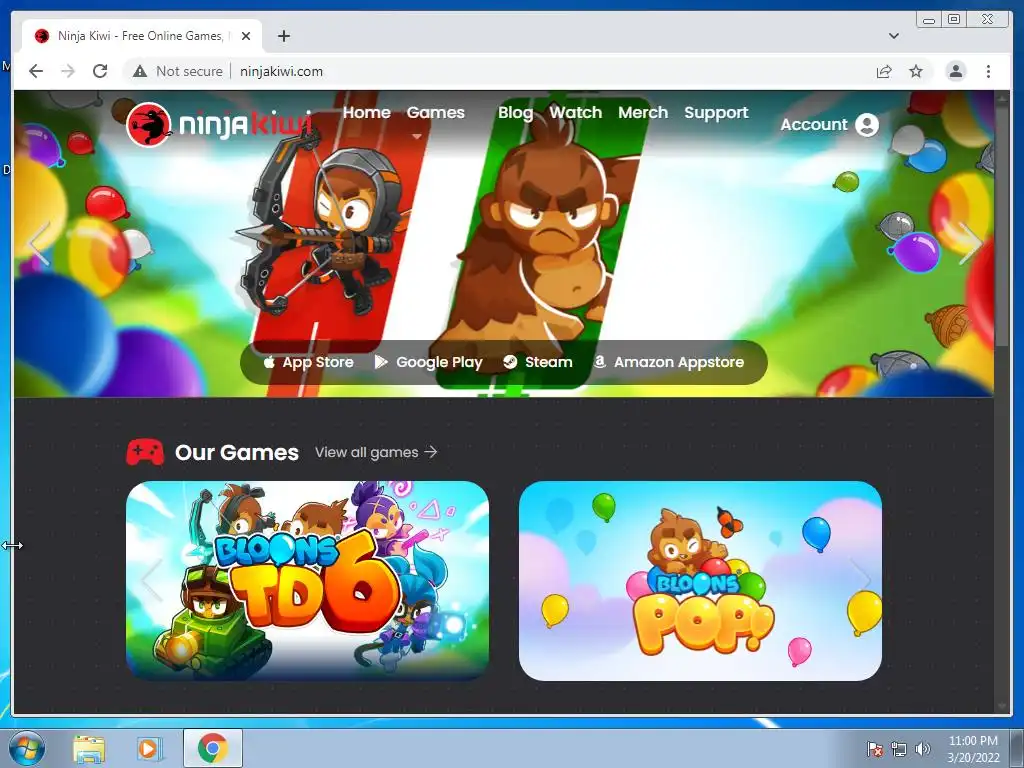
Task: Open the Chrome profile avatar
Action: pos(955,71)
